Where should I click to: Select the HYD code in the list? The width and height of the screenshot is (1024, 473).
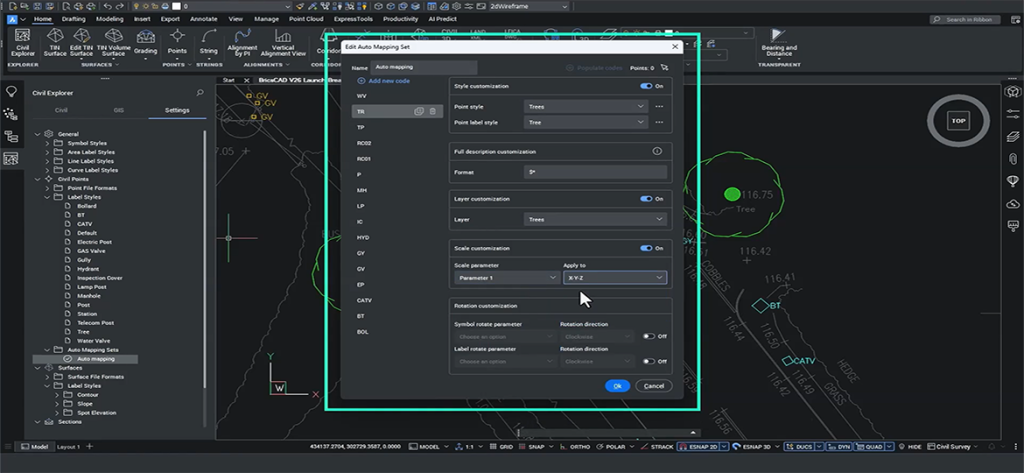[363, 237]
